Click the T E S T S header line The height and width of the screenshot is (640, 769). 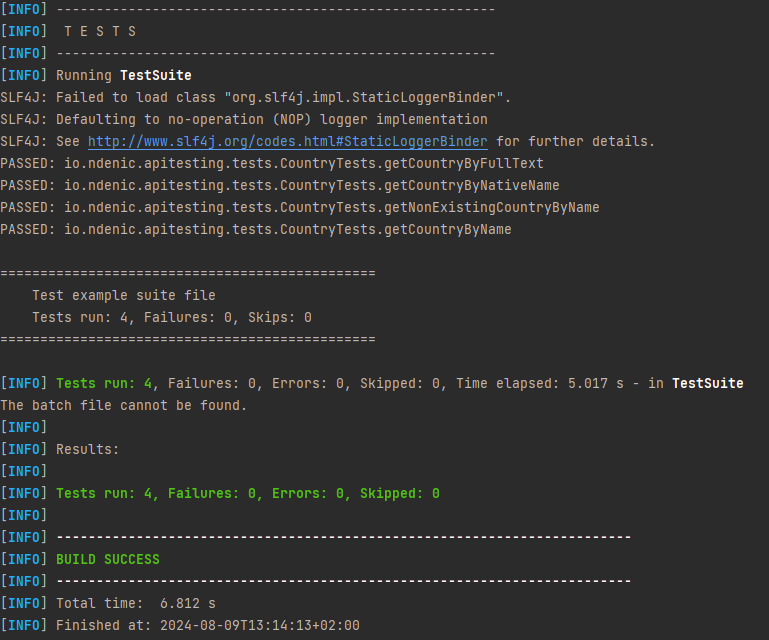(x=68, y=32)
